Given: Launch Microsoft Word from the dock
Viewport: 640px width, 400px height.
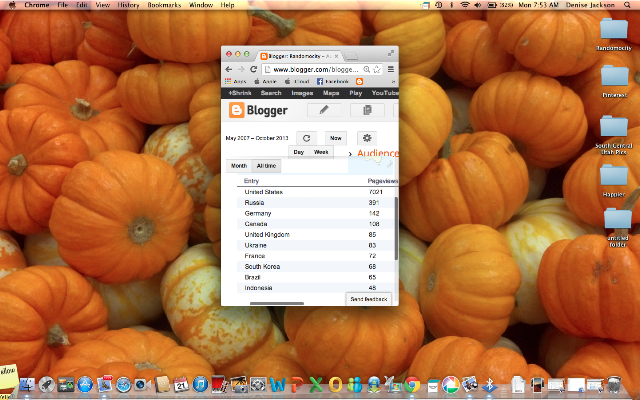Looking at the screenshot, I should click(x=278, y=384).
